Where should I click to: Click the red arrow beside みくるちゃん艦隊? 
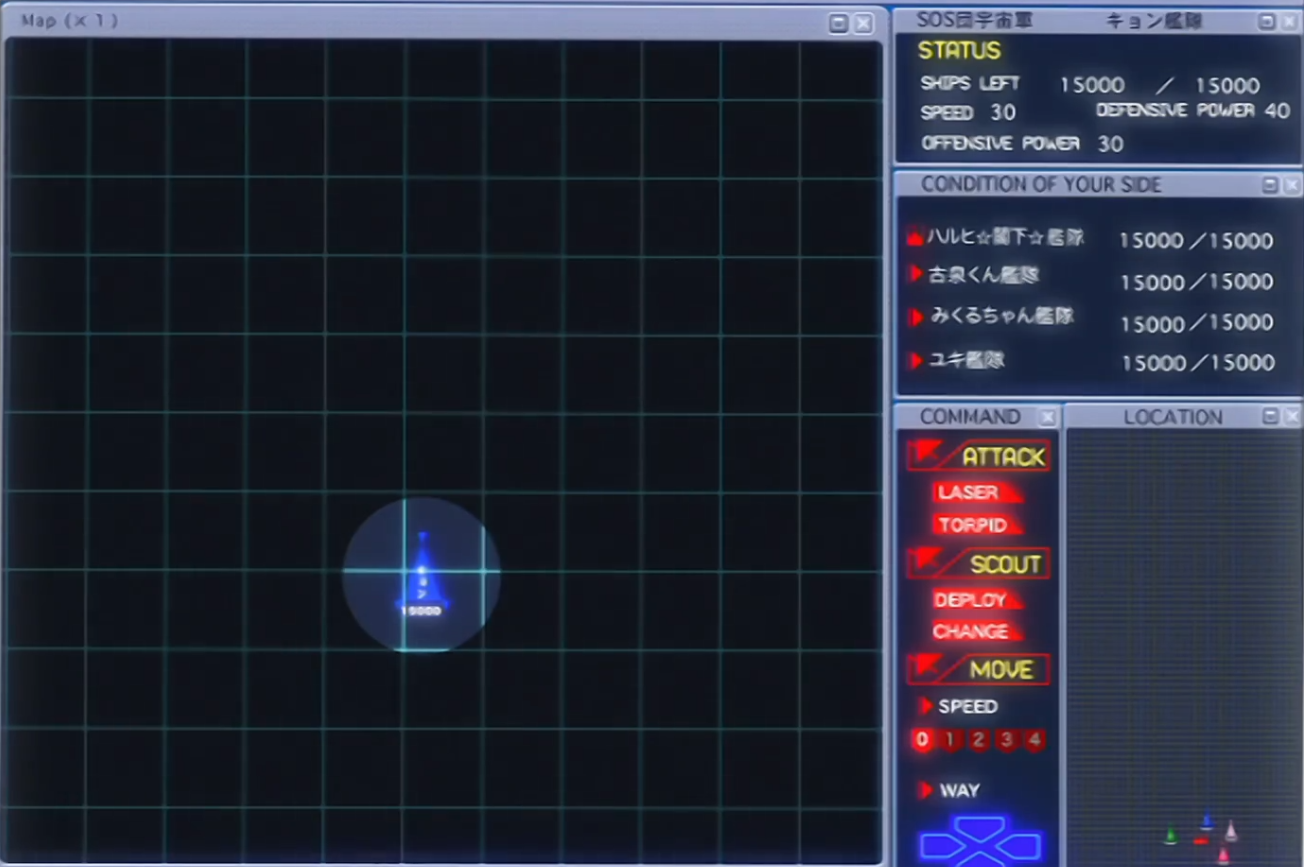click(x=916, y=317)
